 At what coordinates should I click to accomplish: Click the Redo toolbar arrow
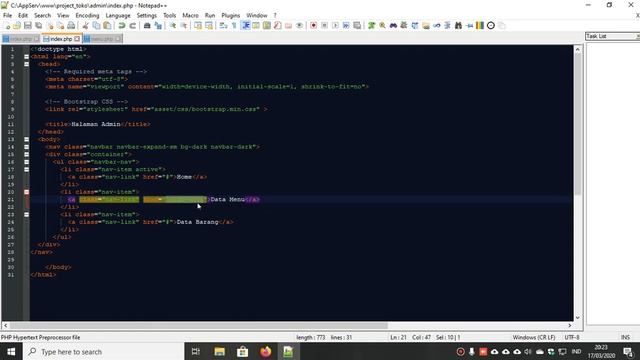coord(133,26)
